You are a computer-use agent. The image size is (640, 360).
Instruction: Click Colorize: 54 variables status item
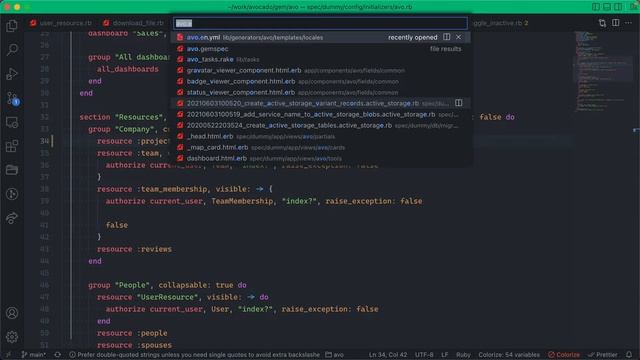click(509, 355)
